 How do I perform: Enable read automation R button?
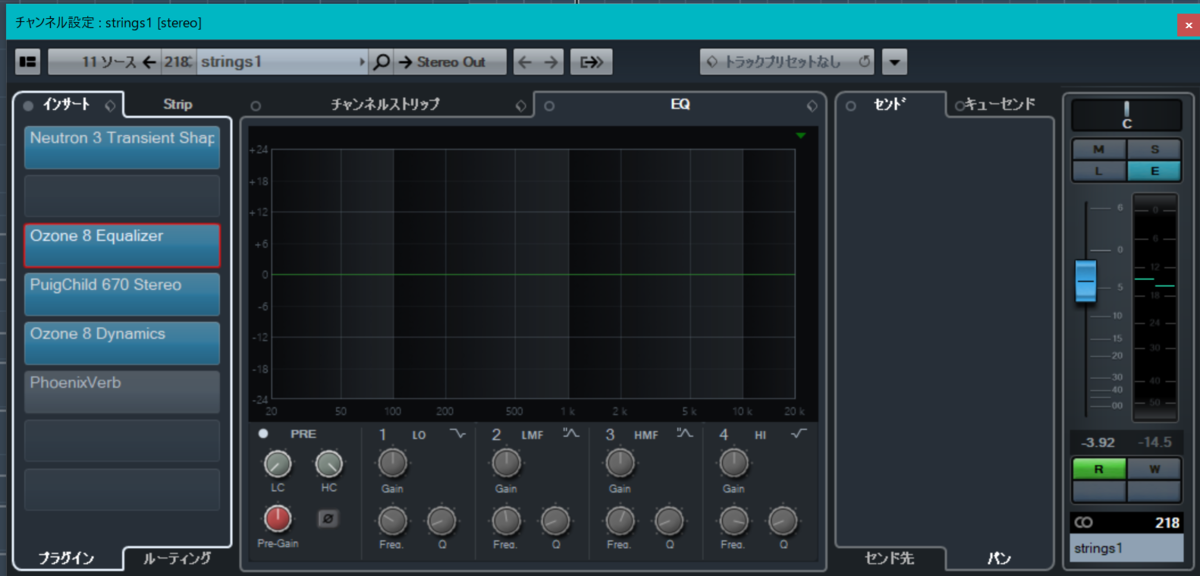point(1099,469)
